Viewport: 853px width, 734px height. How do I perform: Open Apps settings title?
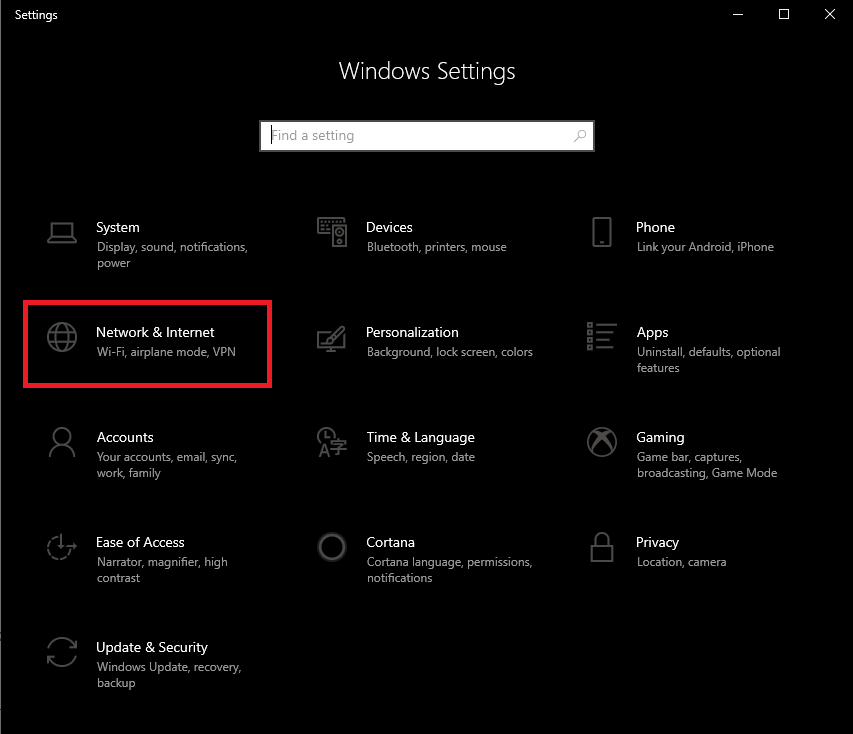pos(652,332)
